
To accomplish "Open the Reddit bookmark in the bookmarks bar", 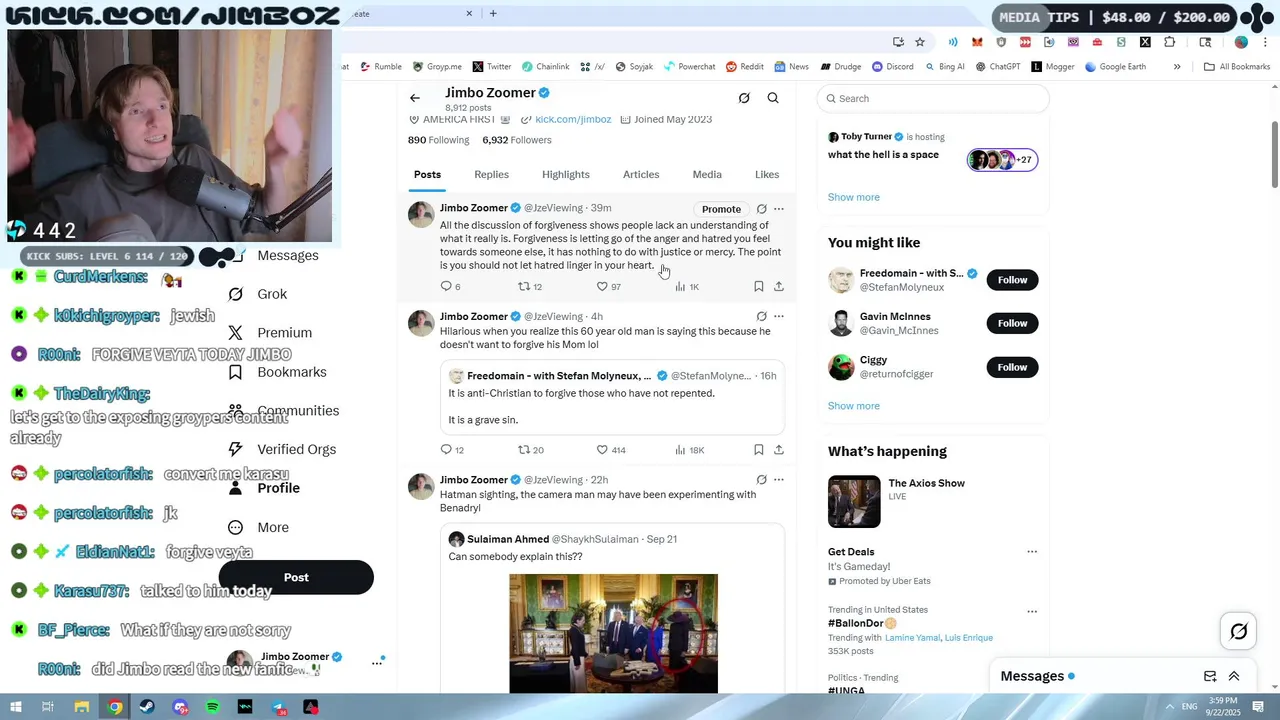I will (745, 67).
